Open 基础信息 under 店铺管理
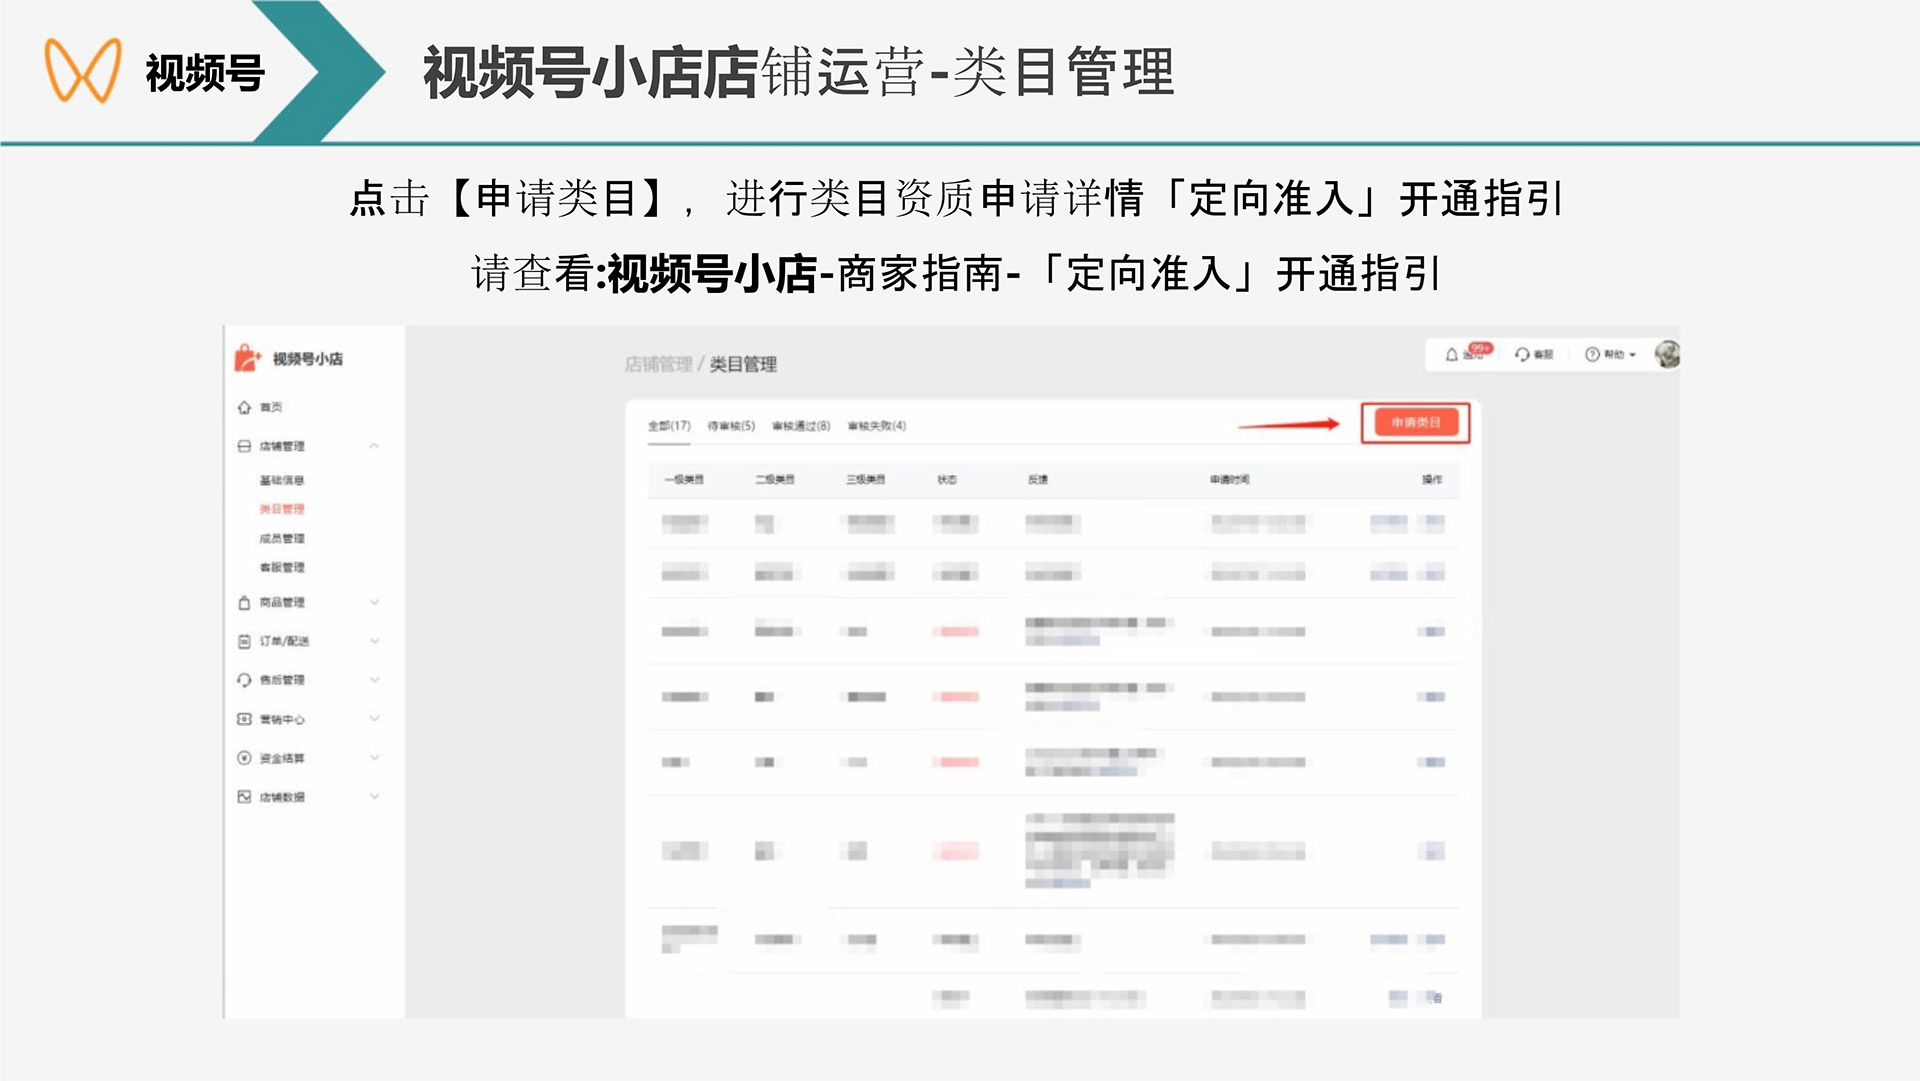The height and width of the screenshot is (1081, 1920). tap(282, 481)
